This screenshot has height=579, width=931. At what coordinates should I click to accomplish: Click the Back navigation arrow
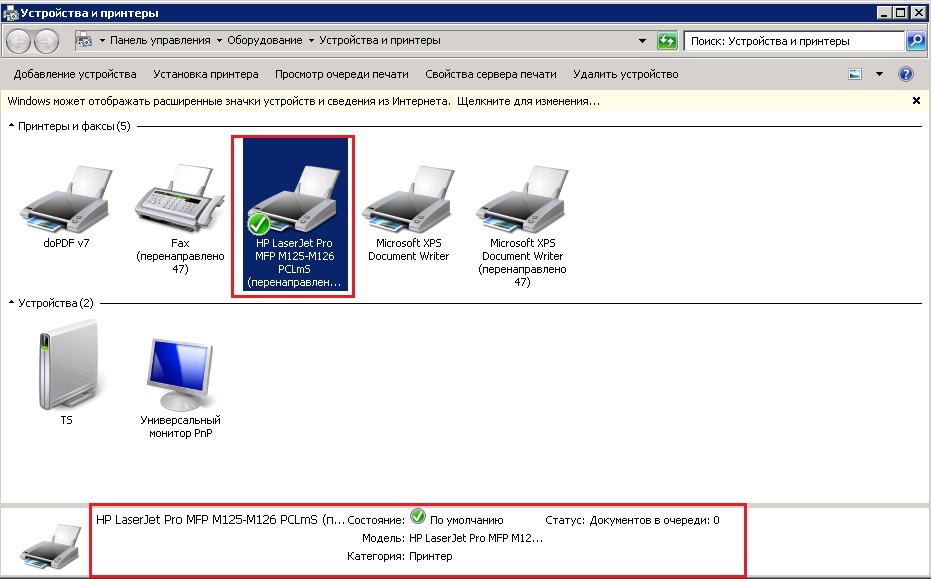(18, 41)
